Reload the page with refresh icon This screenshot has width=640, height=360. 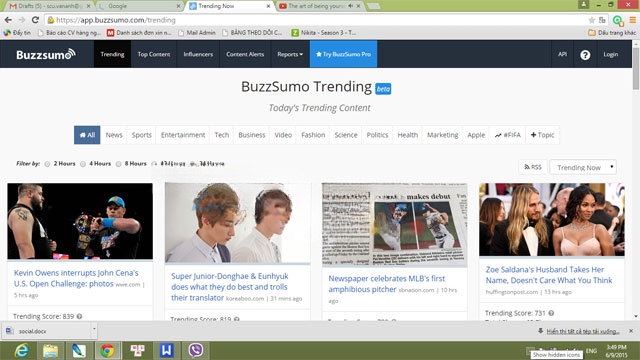point(36,20)
